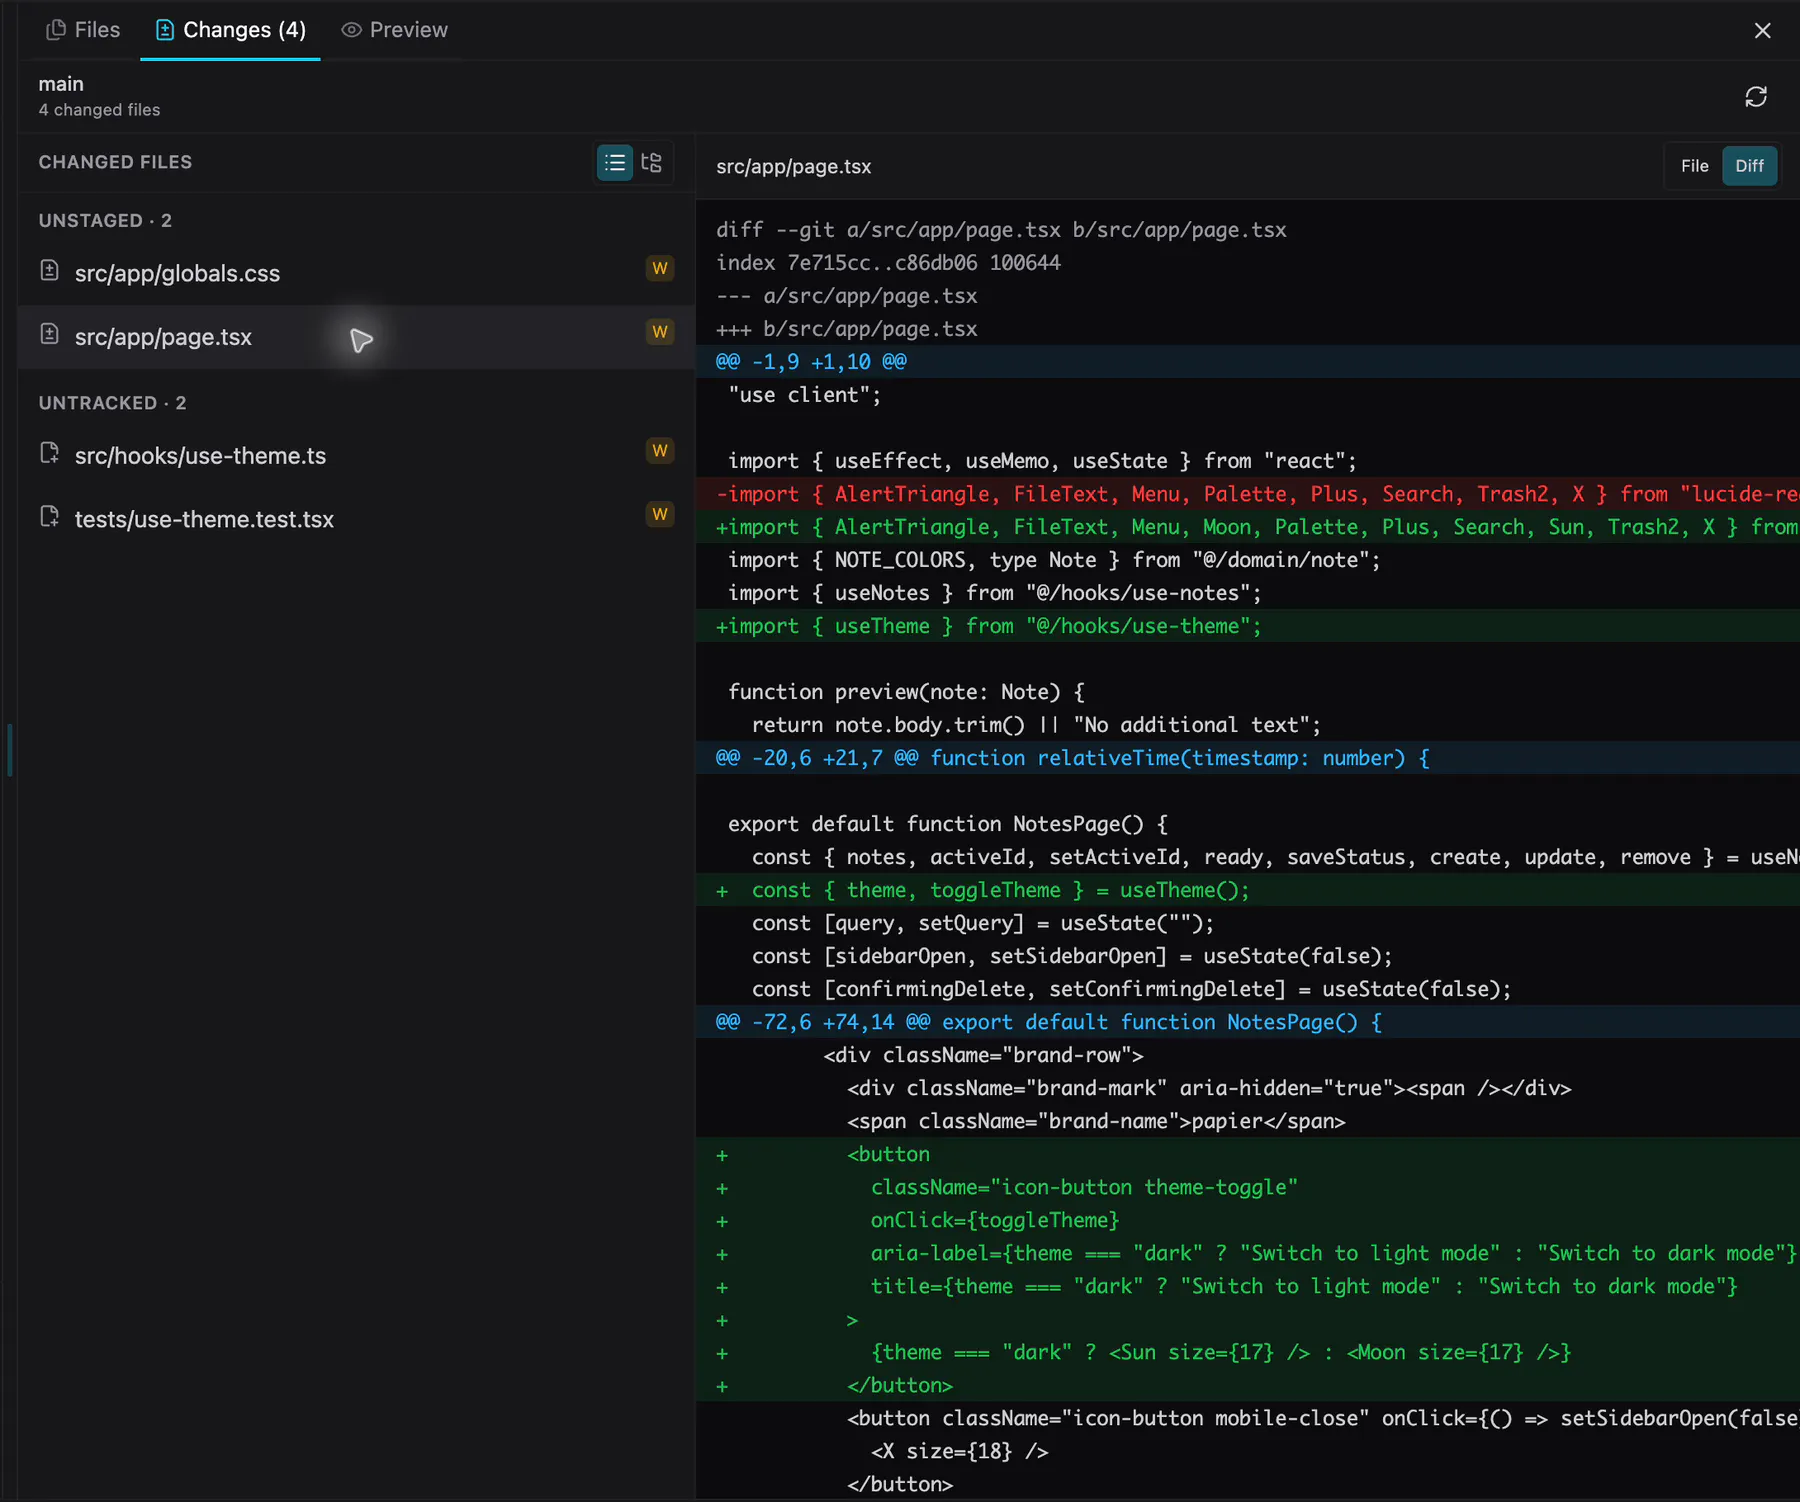
Task: Click the "use client"; line
Action: point(1248,395)
